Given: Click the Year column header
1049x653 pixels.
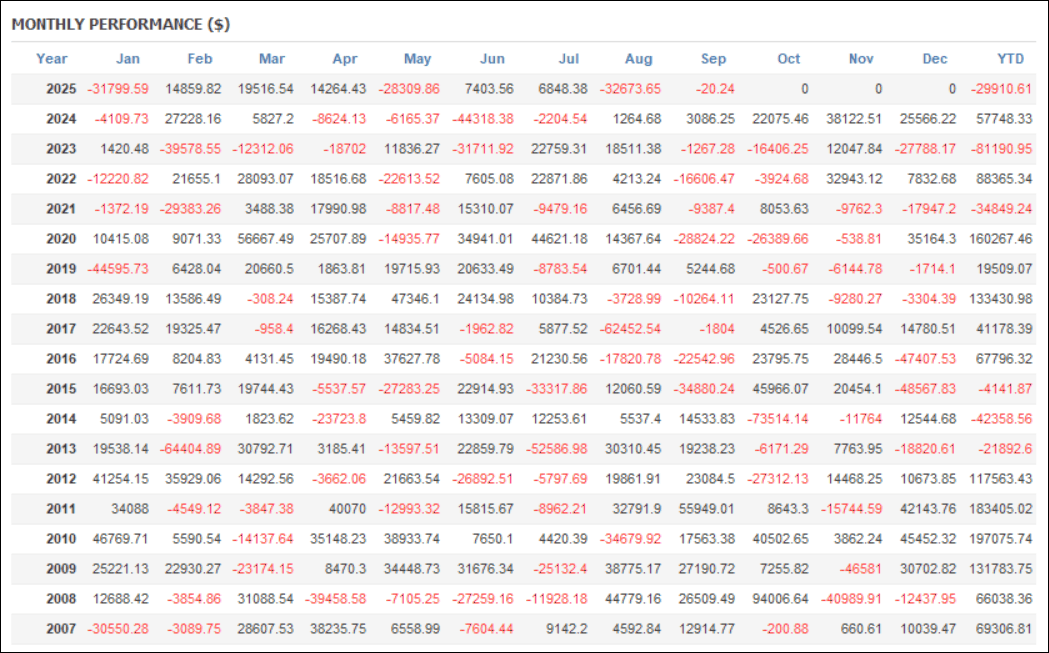Looking at the screenshot, I should pos(51,58).
